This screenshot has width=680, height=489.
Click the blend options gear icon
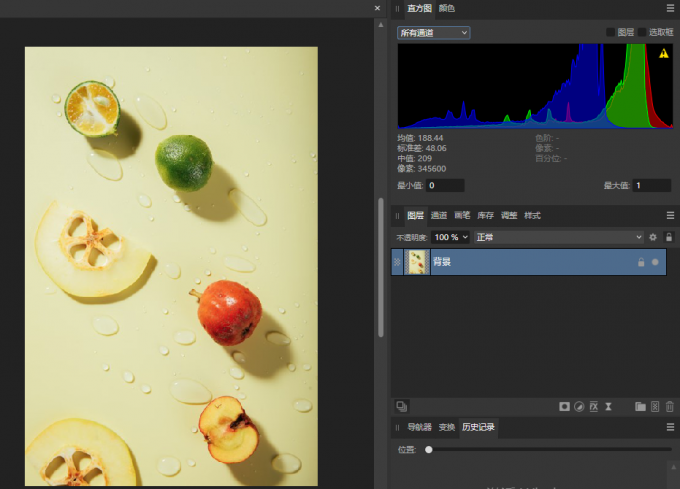pos(653,237)
